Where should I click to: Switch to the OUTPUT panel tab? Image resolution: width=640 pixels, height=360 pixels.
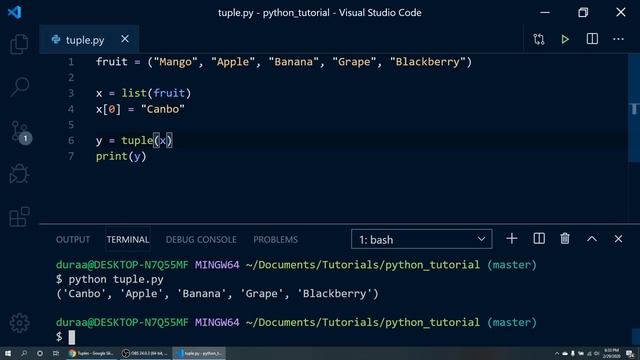[73, 240]
